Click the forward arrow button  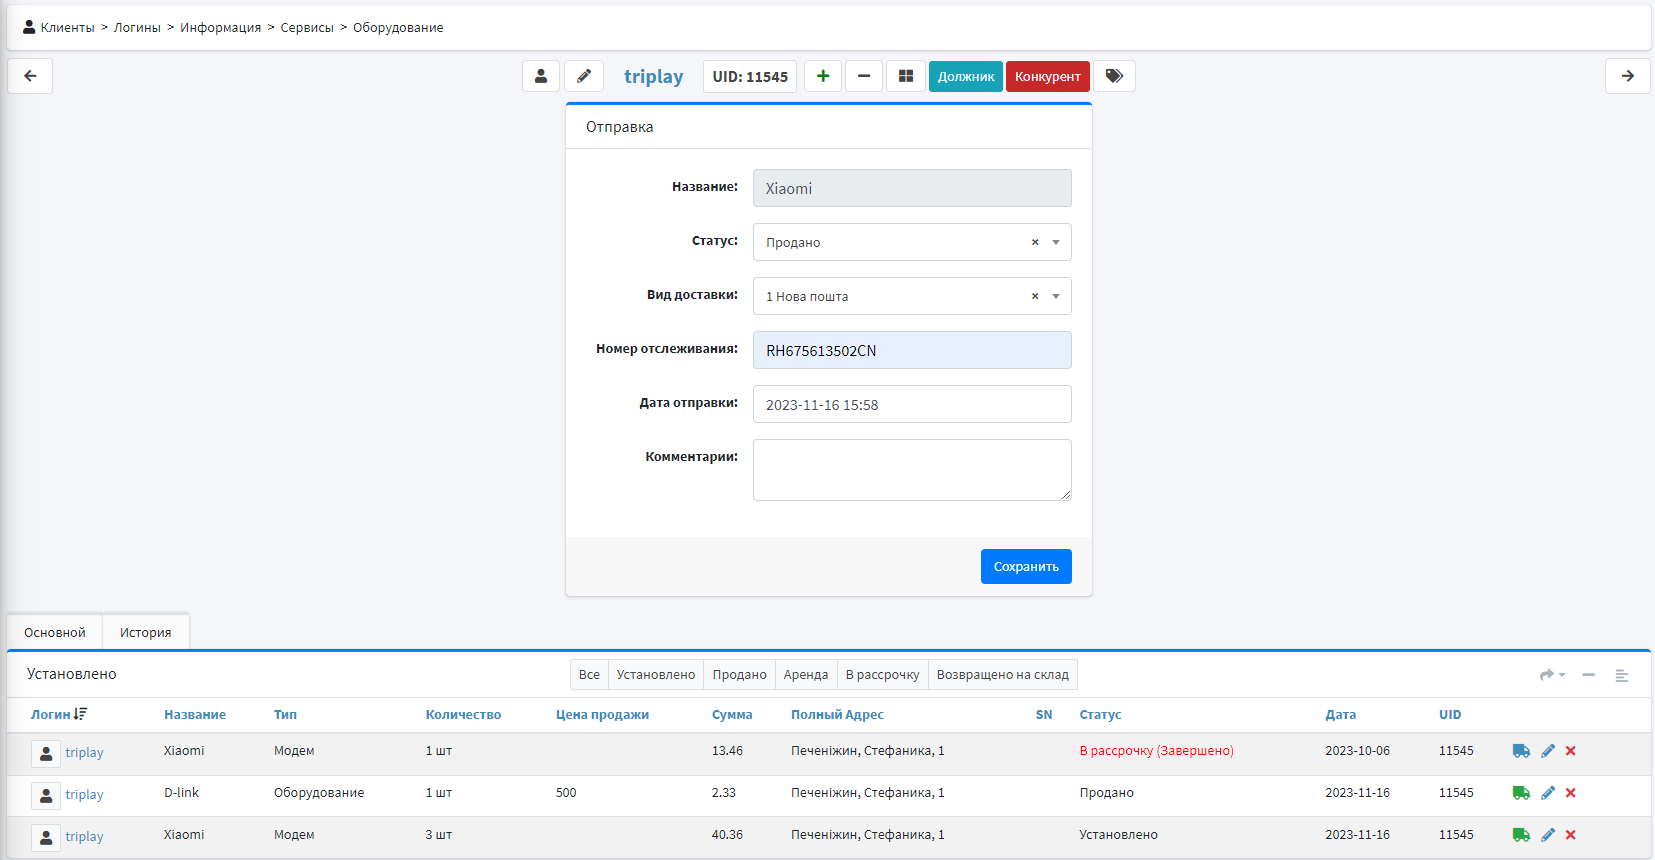tap(1627, 76)
